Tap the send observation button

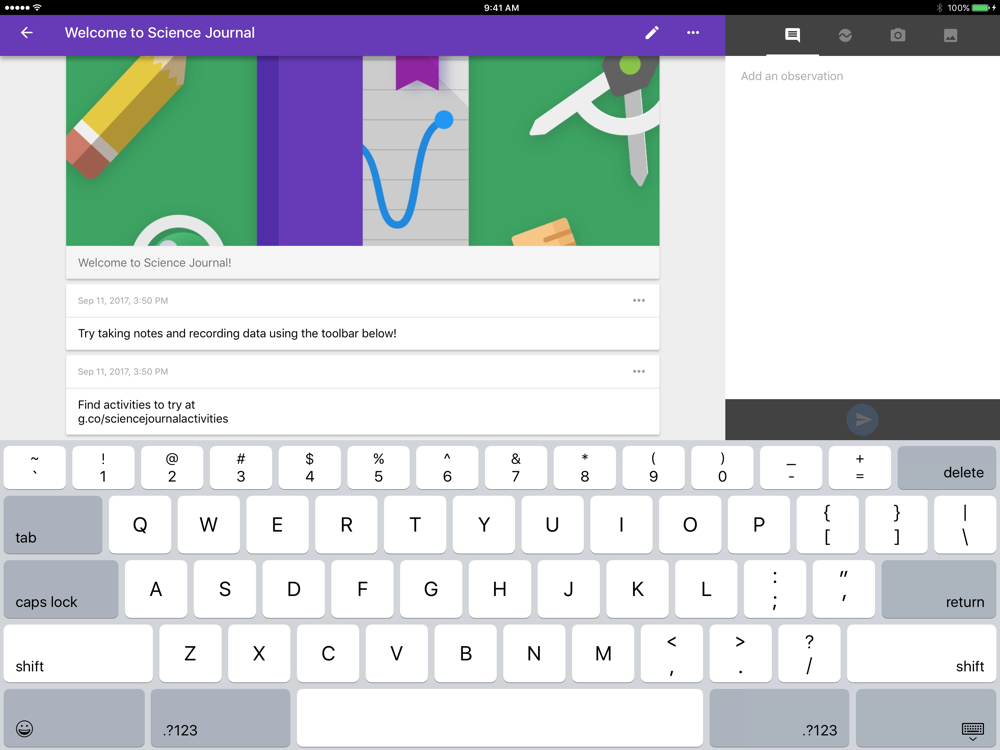point(862,420)
